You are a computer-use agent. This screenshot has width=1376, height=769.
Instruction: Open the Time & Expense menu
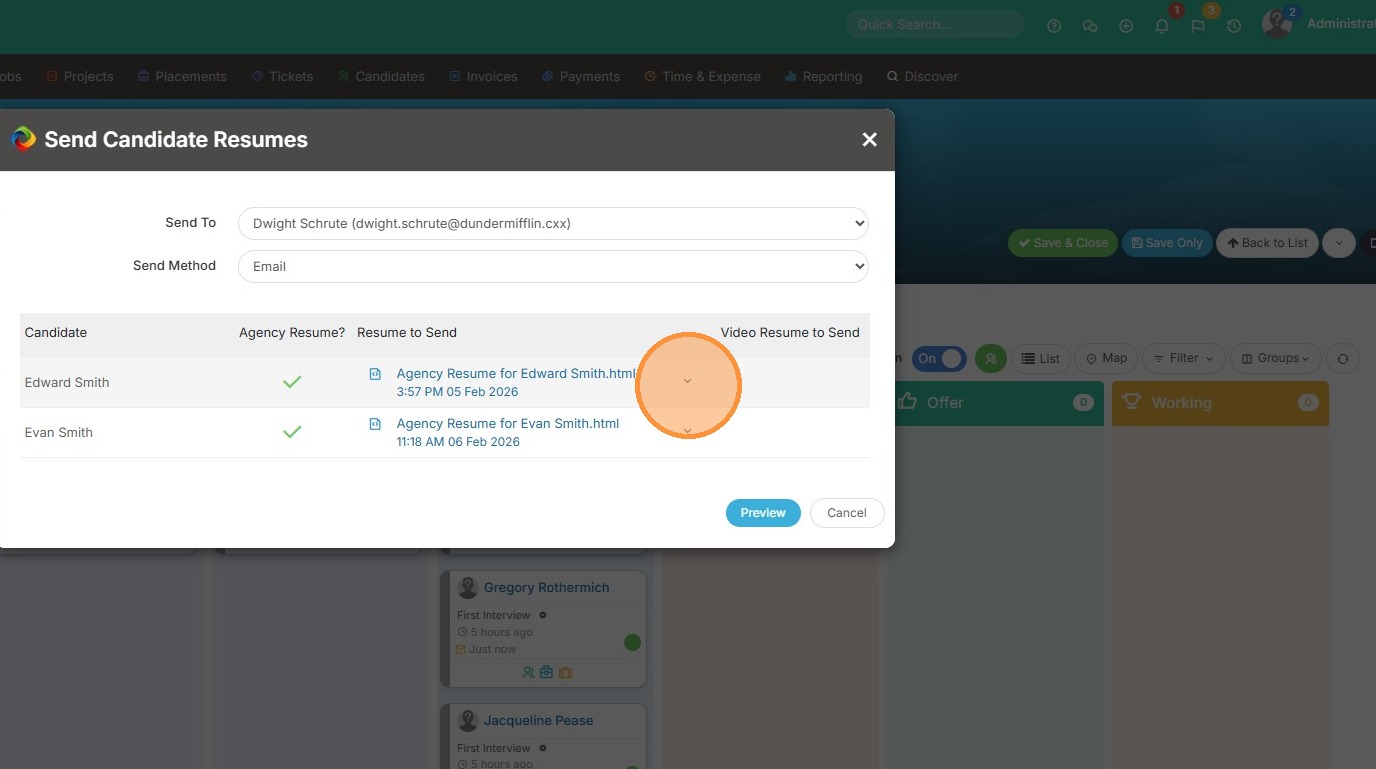click(x=702, y=76)
